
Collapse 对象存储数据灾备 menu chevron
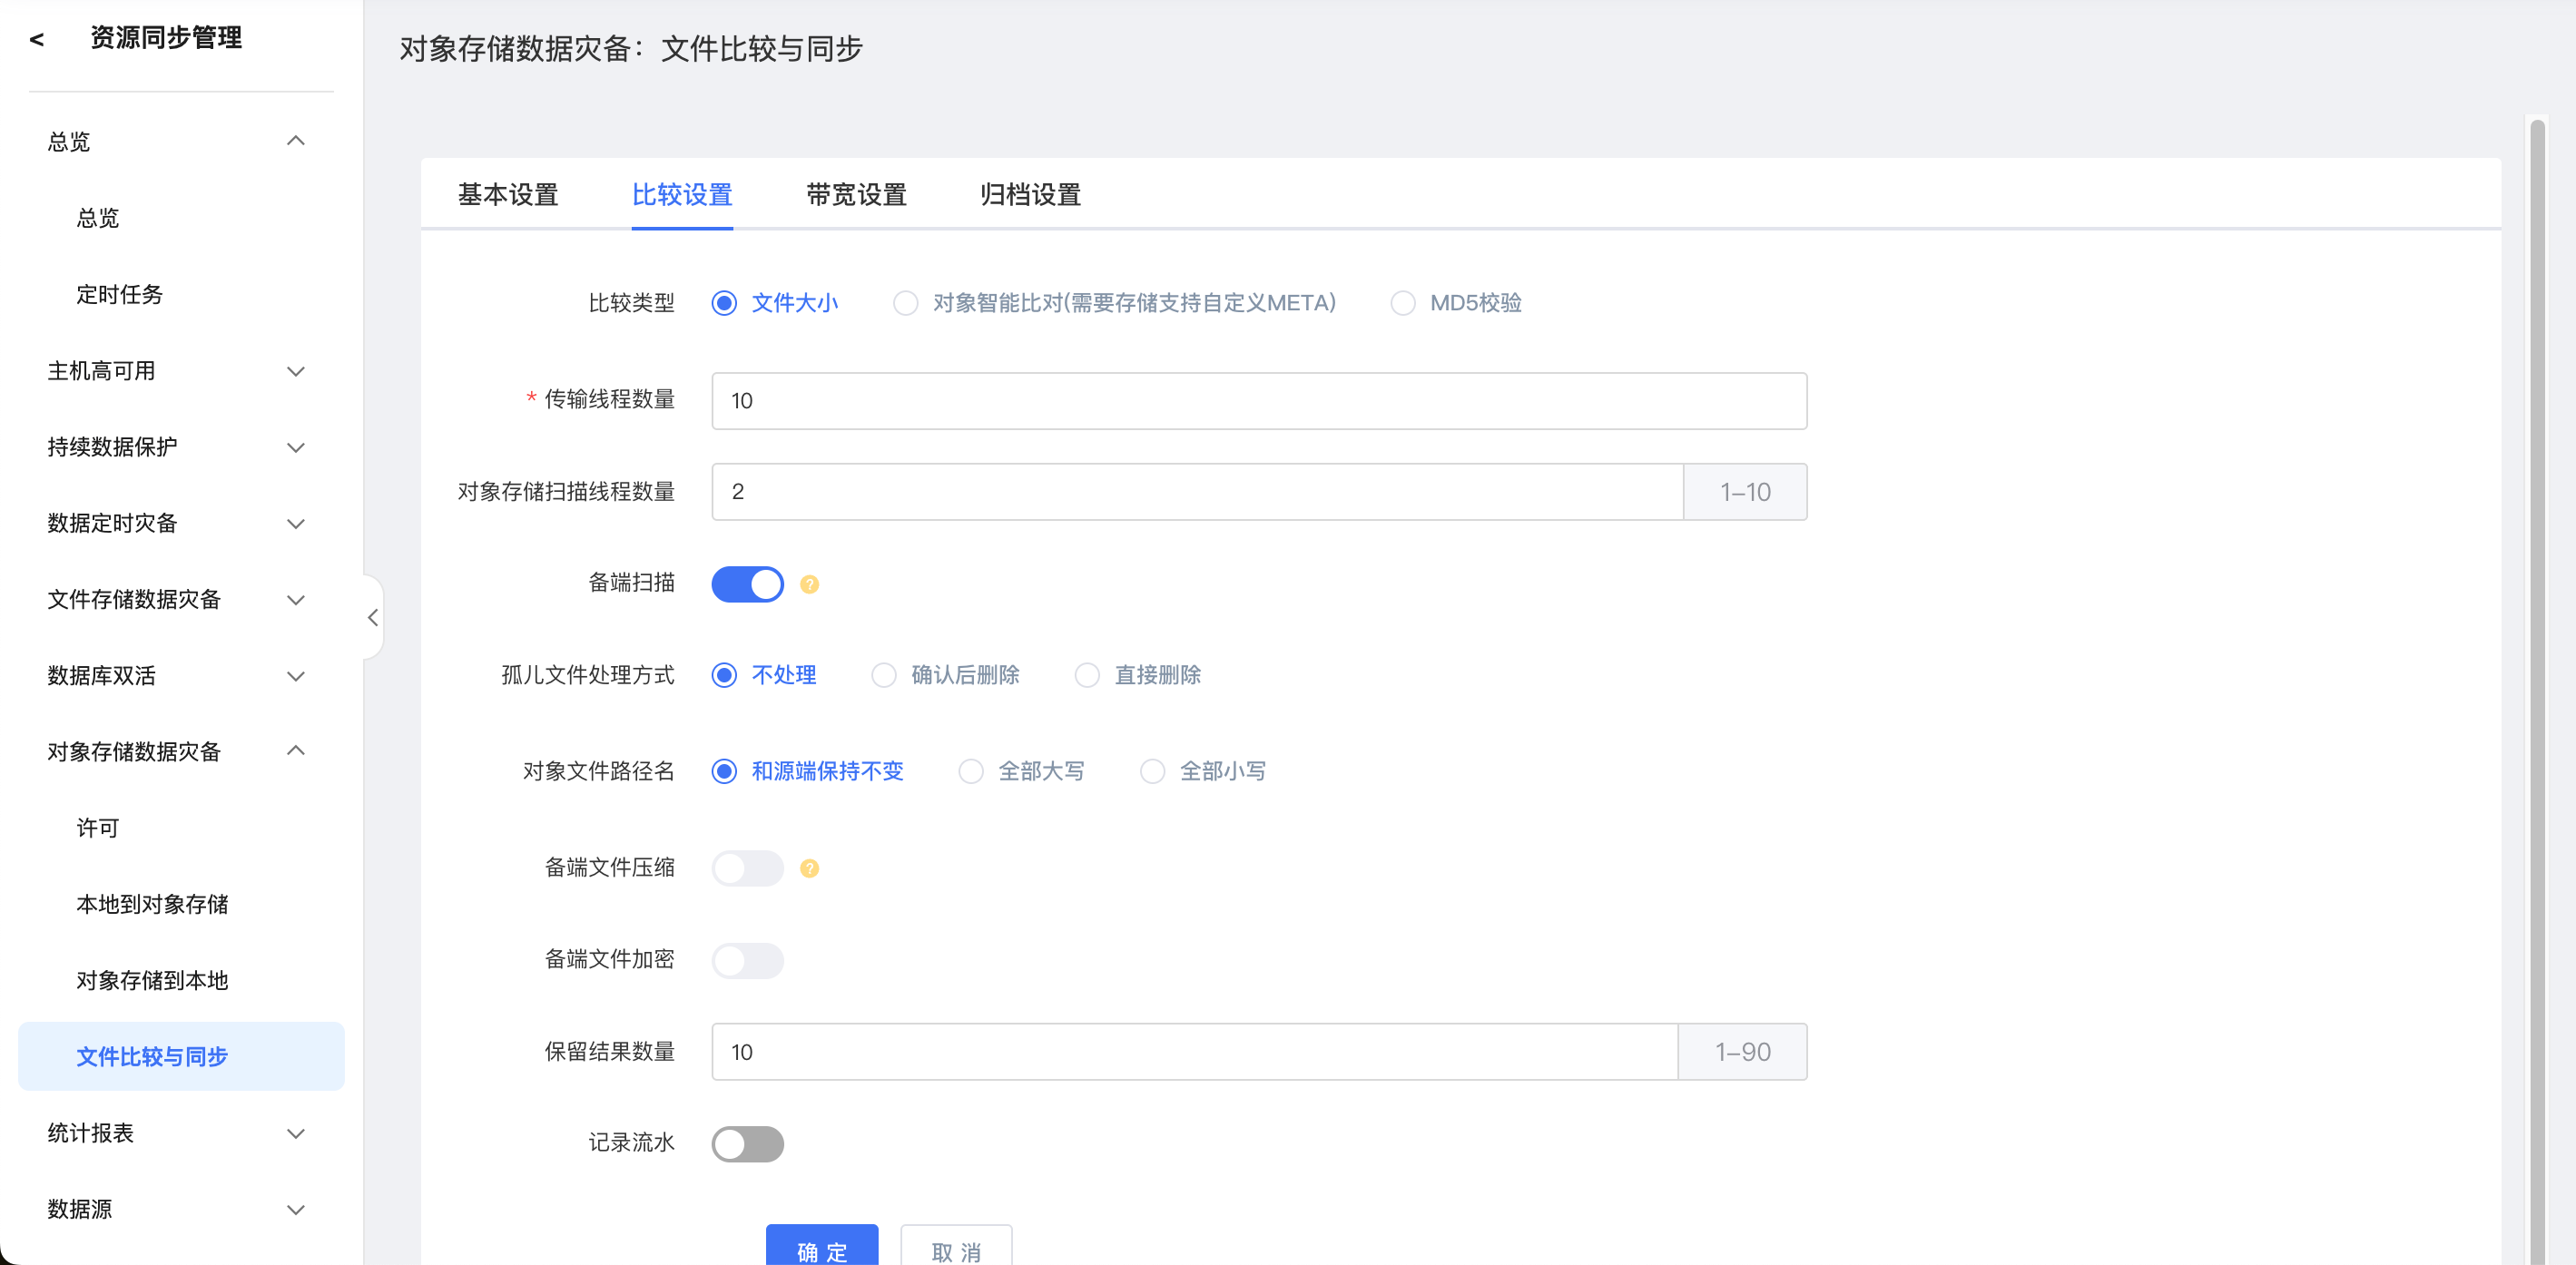(295, 751)
